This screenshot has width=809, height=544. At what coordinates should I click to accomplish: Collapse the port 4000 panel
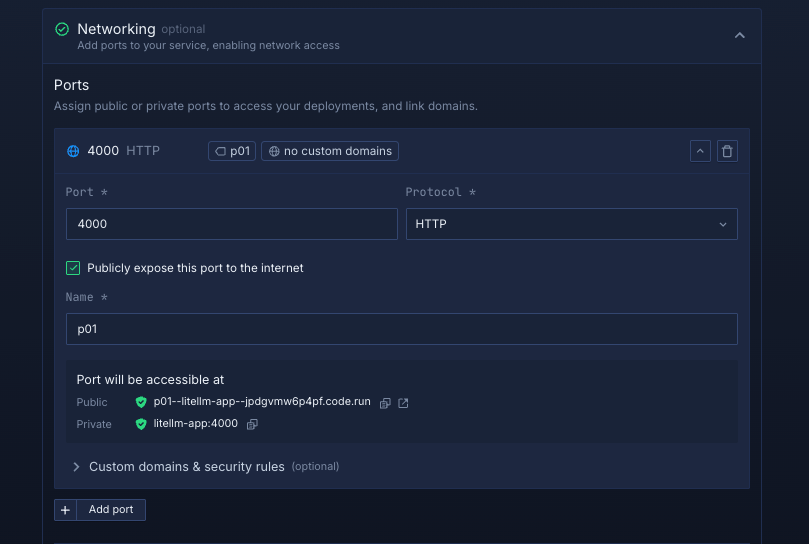pos(700,151)
